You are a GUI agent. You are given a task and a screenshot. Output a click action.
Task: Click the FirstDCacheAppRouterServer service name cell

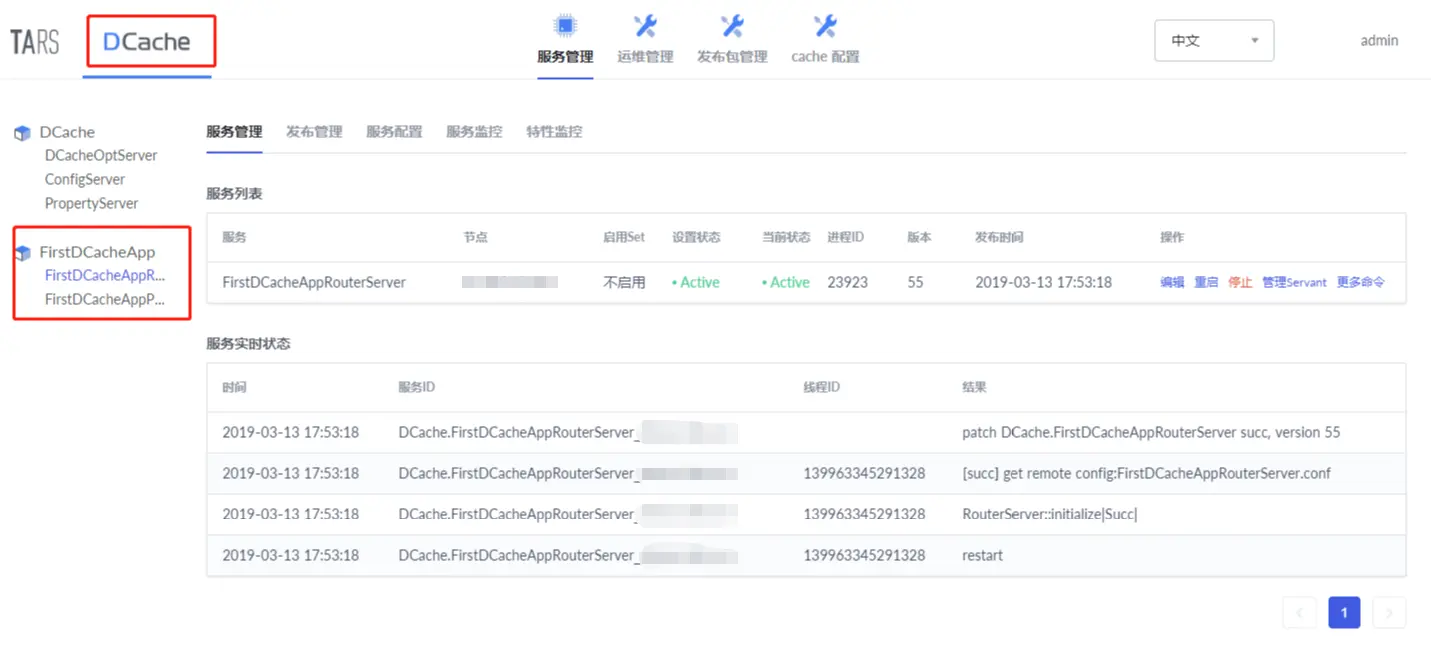click(x=314, y=283)
